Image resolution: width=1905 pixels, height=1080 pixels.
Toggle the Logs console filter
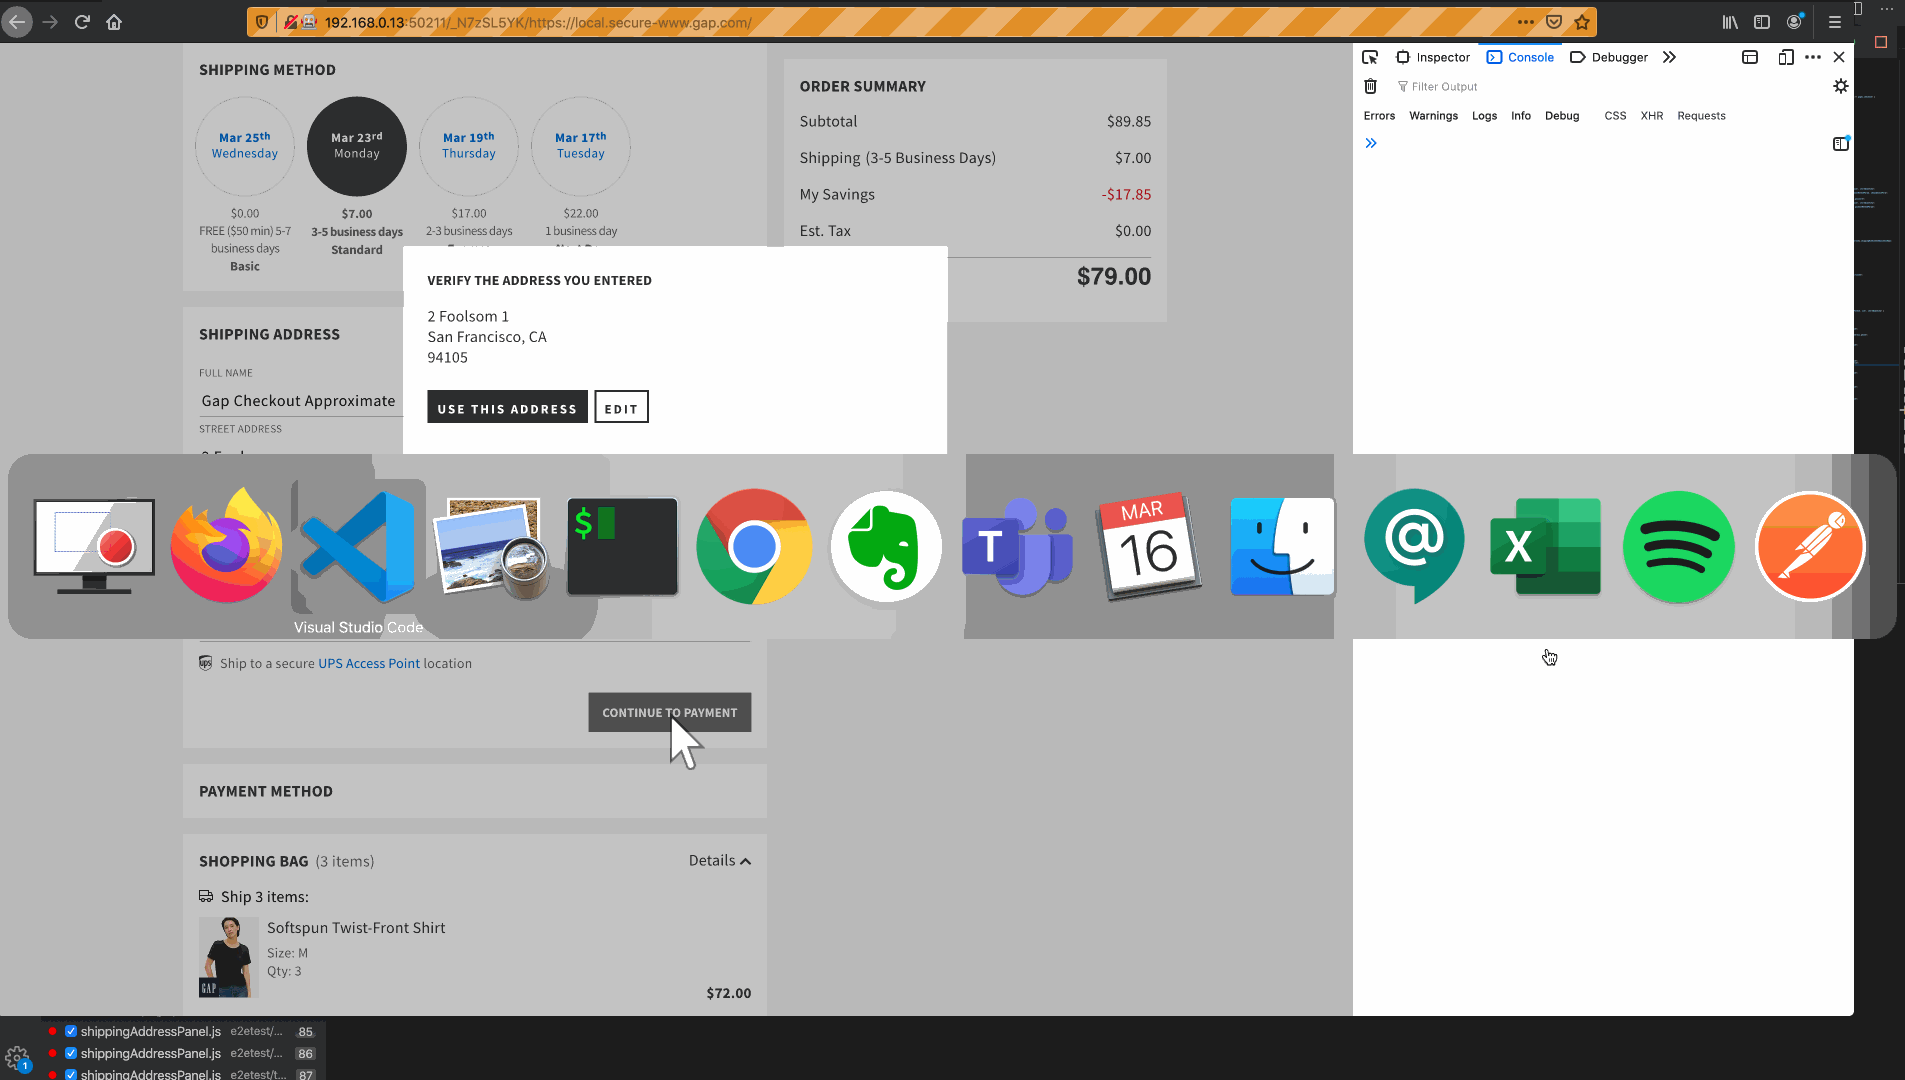1484,116
